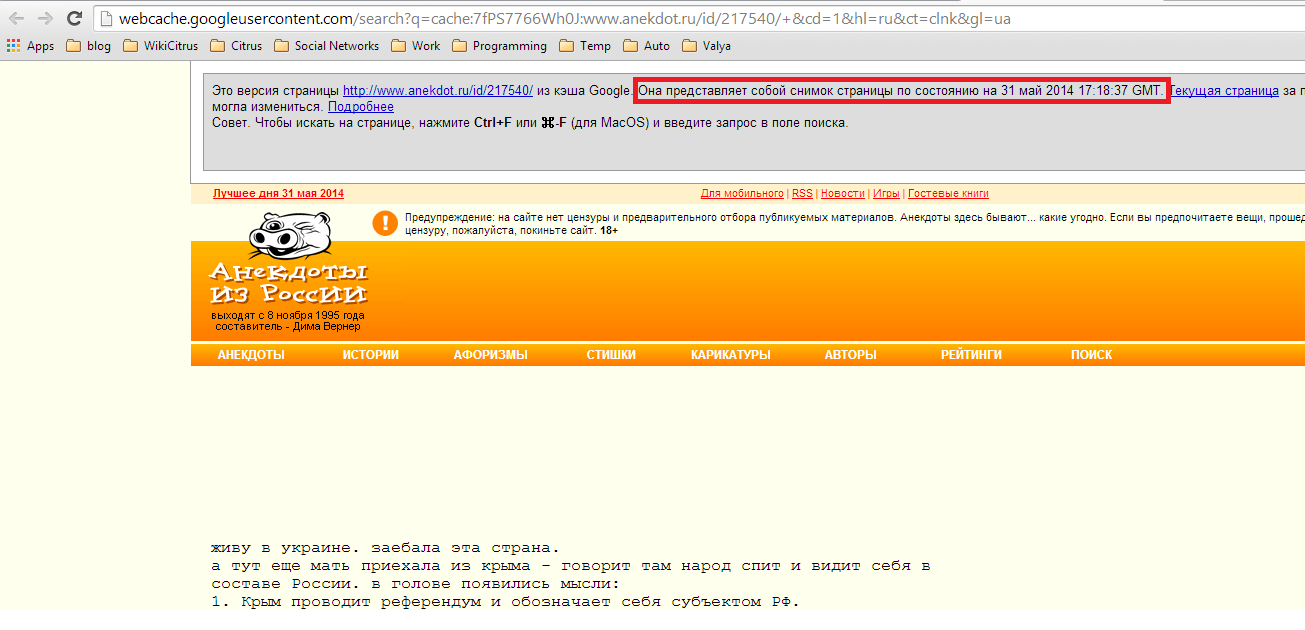This screenshot has width=1305, height=630.
Task: Select the АВТОРЫ menu item
Action: pyautogui.click(x=851, y=355)
